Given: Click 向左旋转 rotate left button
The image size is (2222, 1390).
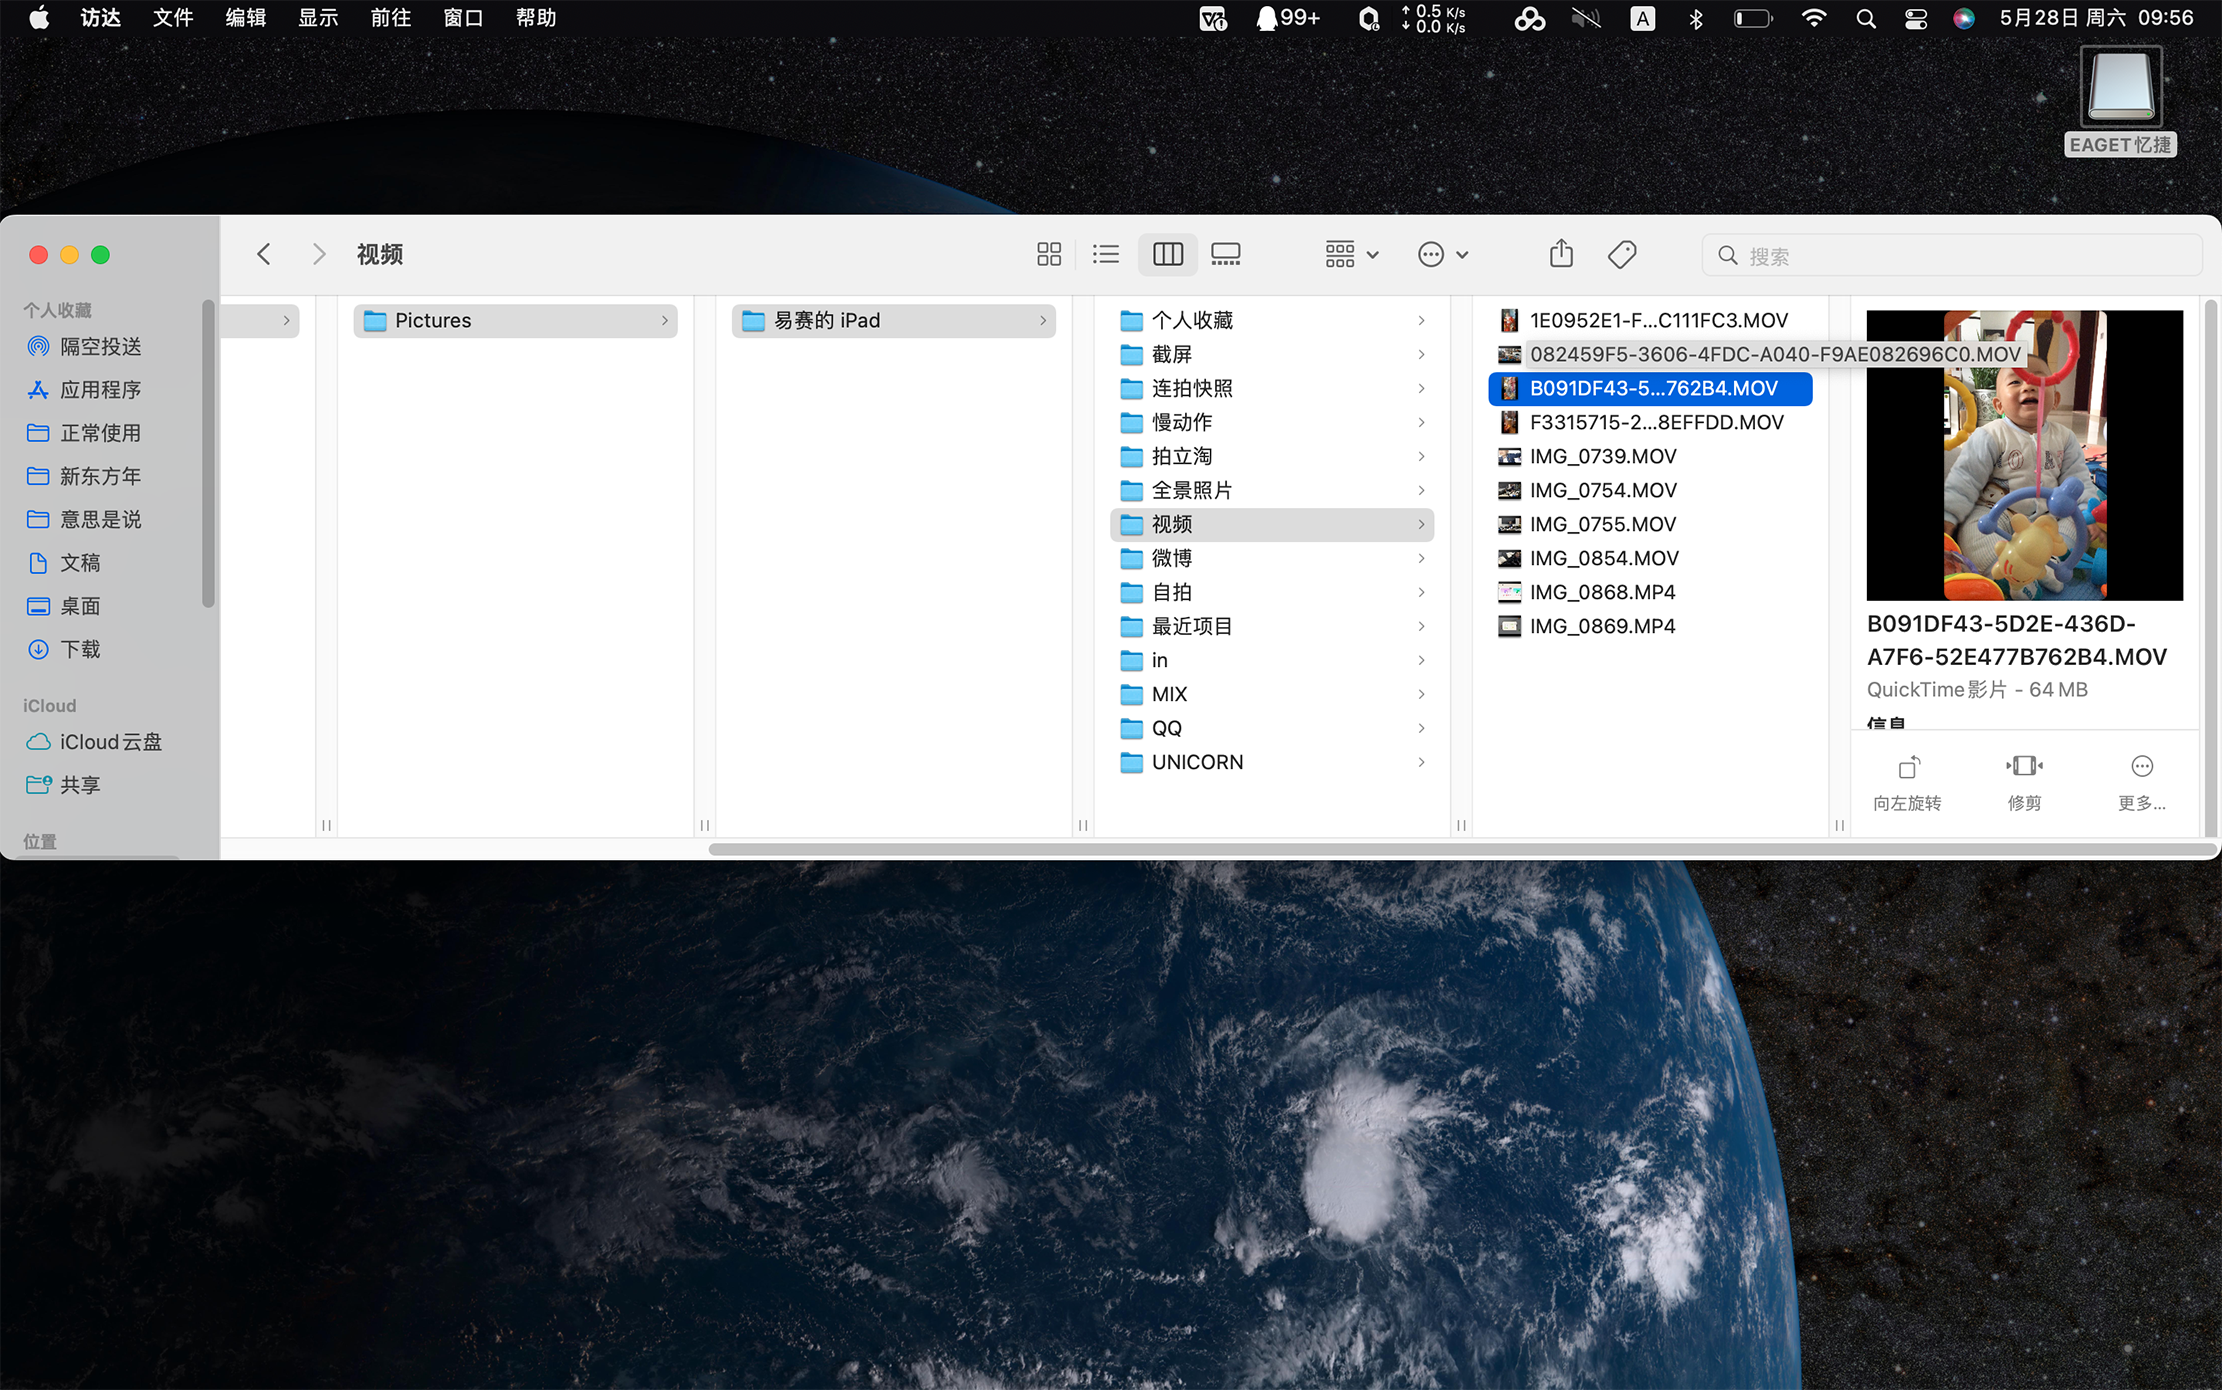Looking at the screenshot, I should pos(1907,783).
